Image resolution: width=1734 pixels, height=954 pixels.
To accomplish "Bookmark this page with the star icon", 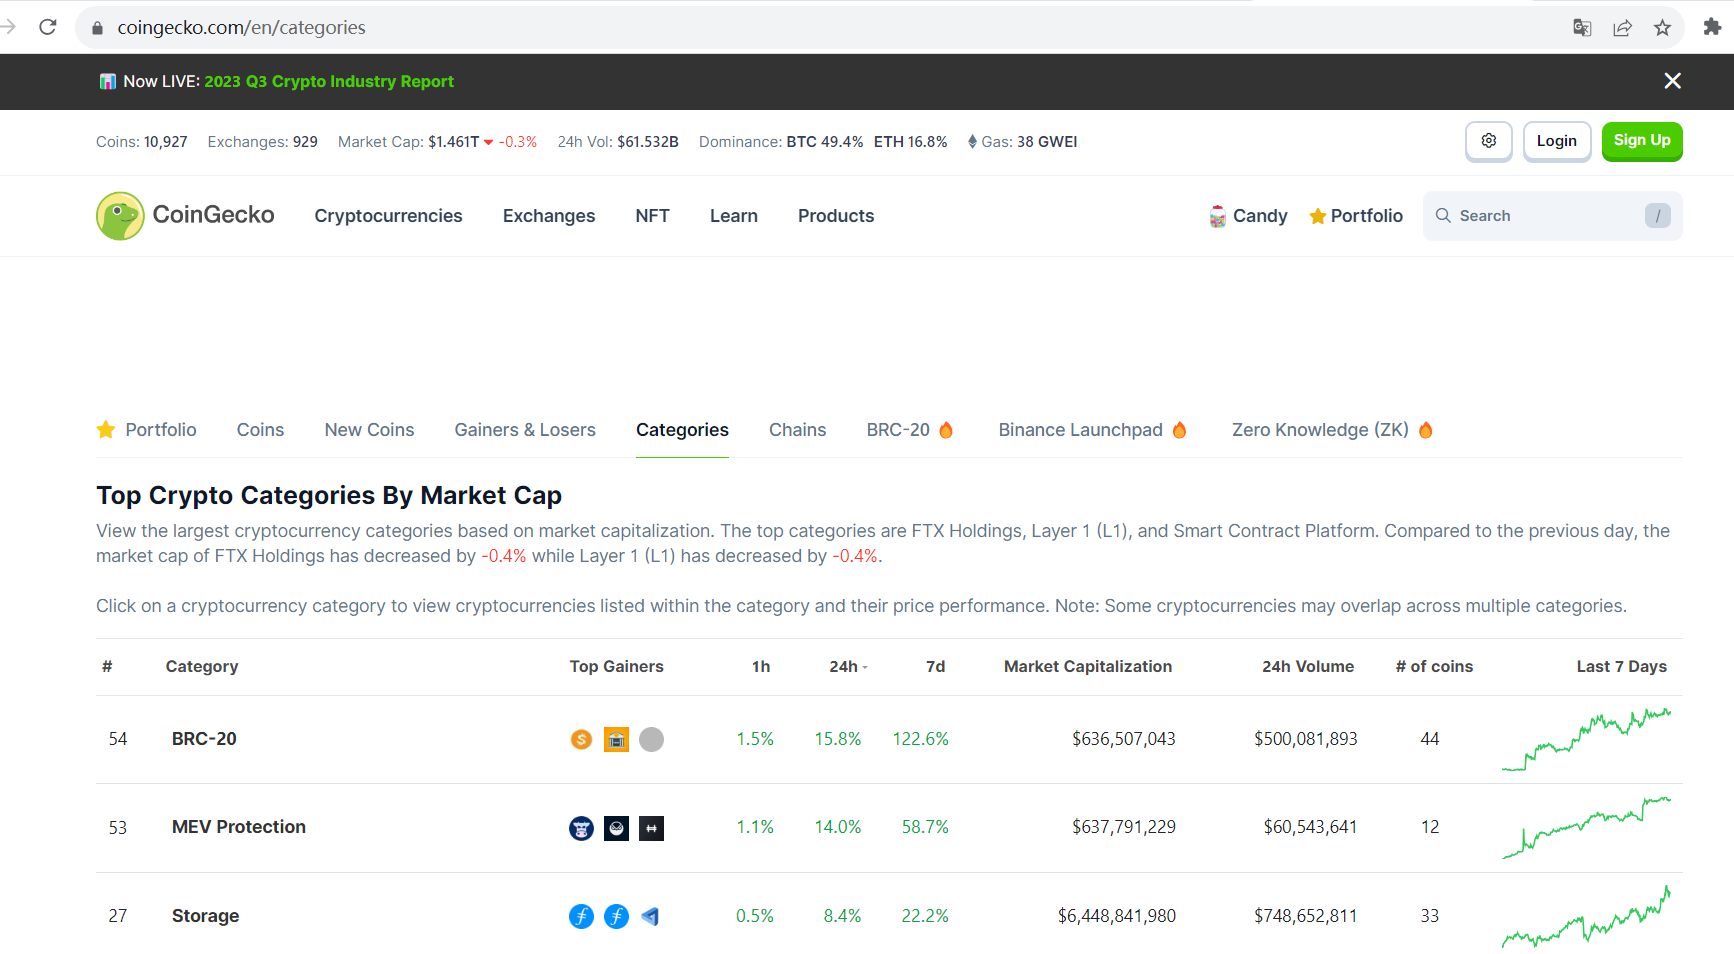I will 1662,28.
